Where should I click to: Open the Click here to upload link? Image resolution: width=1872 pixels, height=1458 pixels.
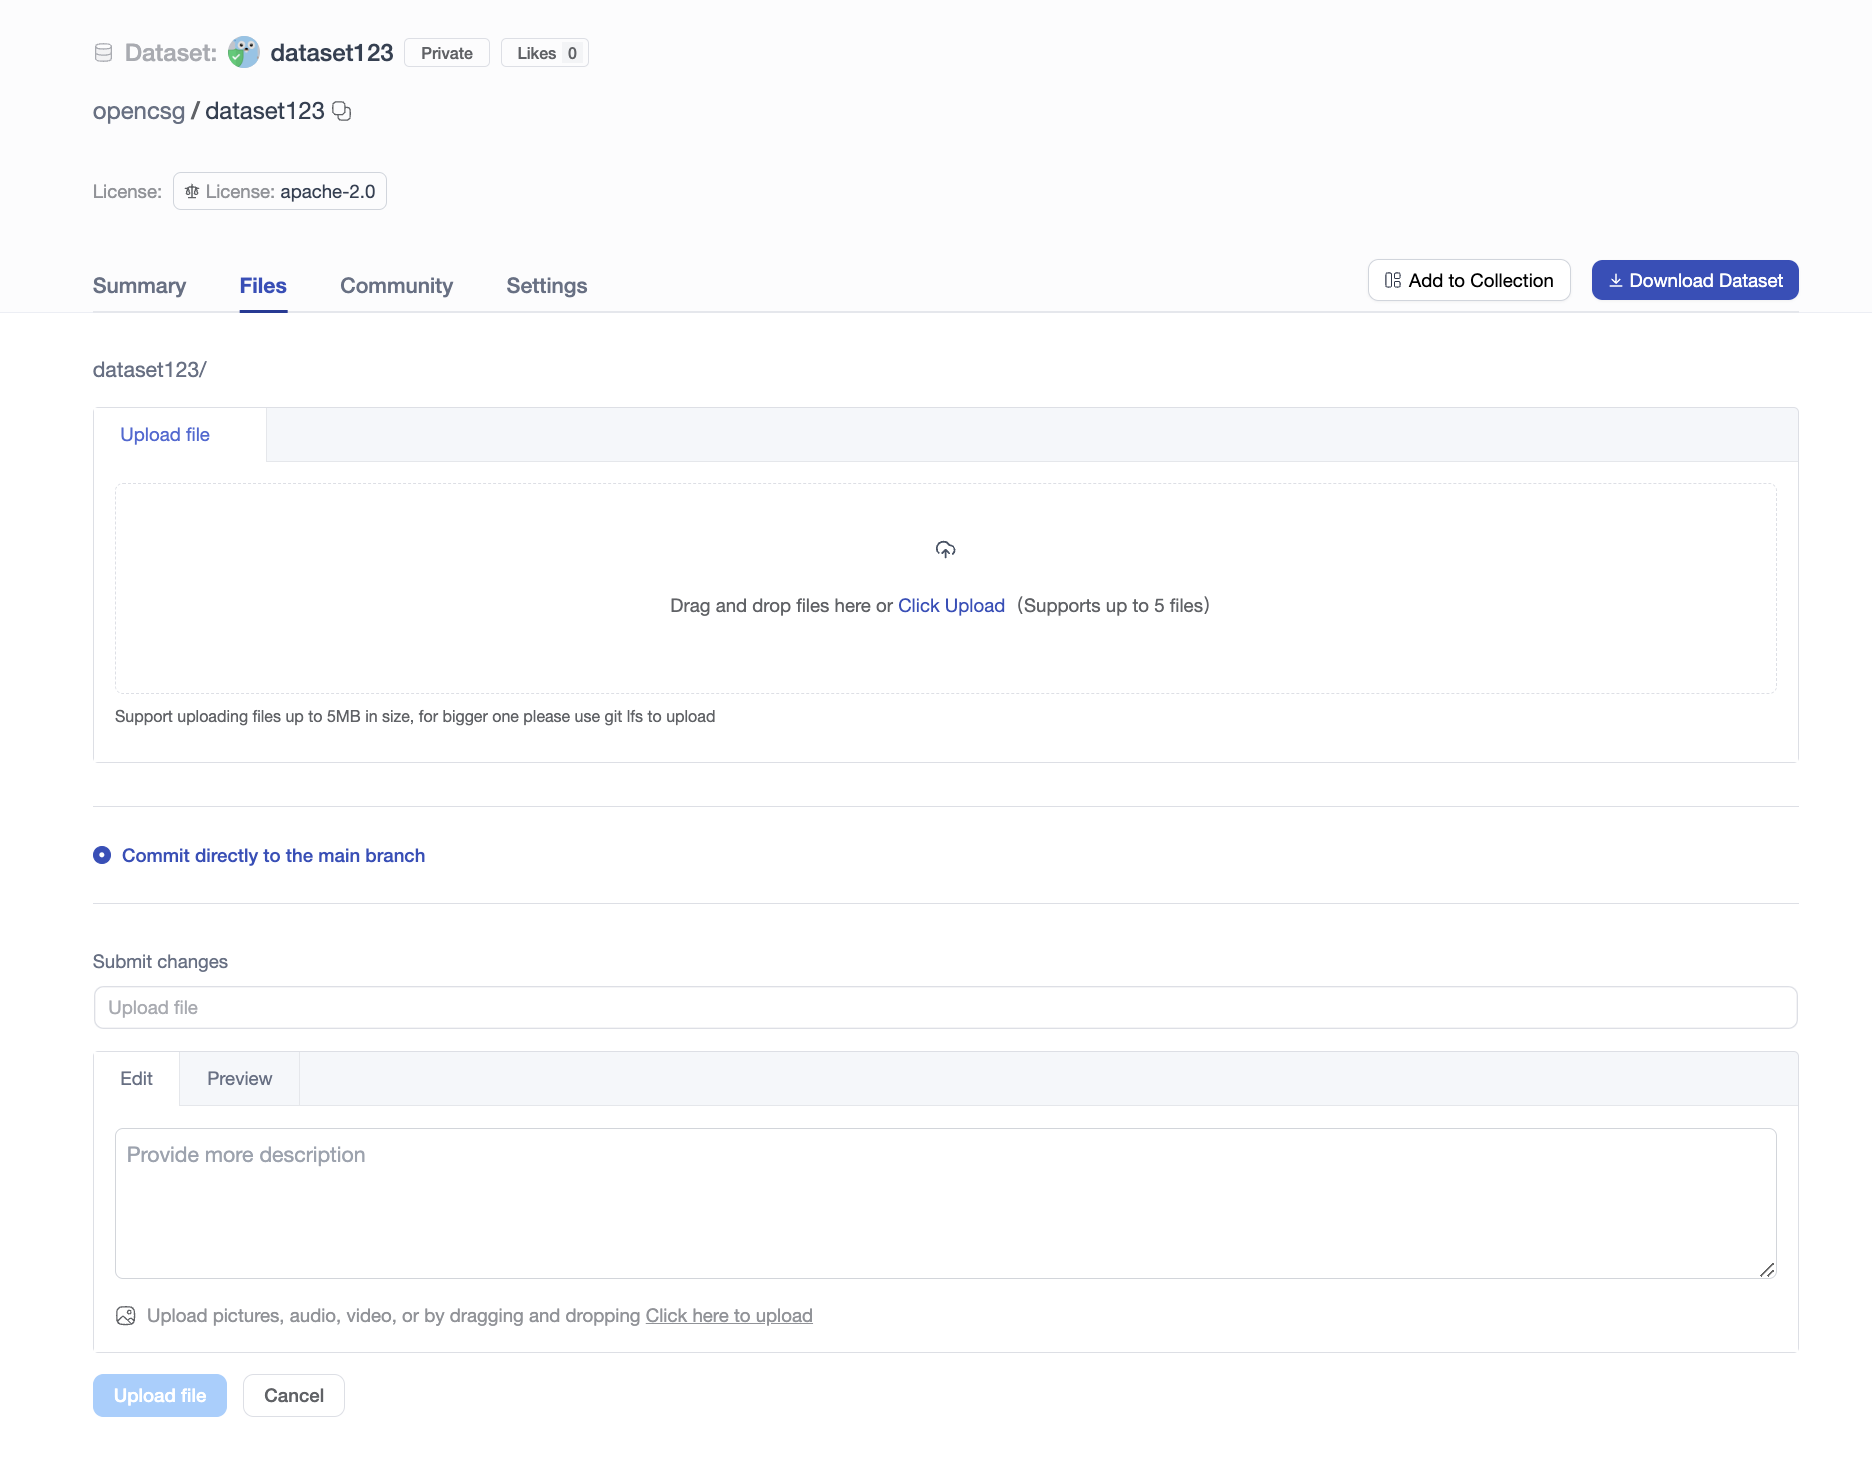728,1316
